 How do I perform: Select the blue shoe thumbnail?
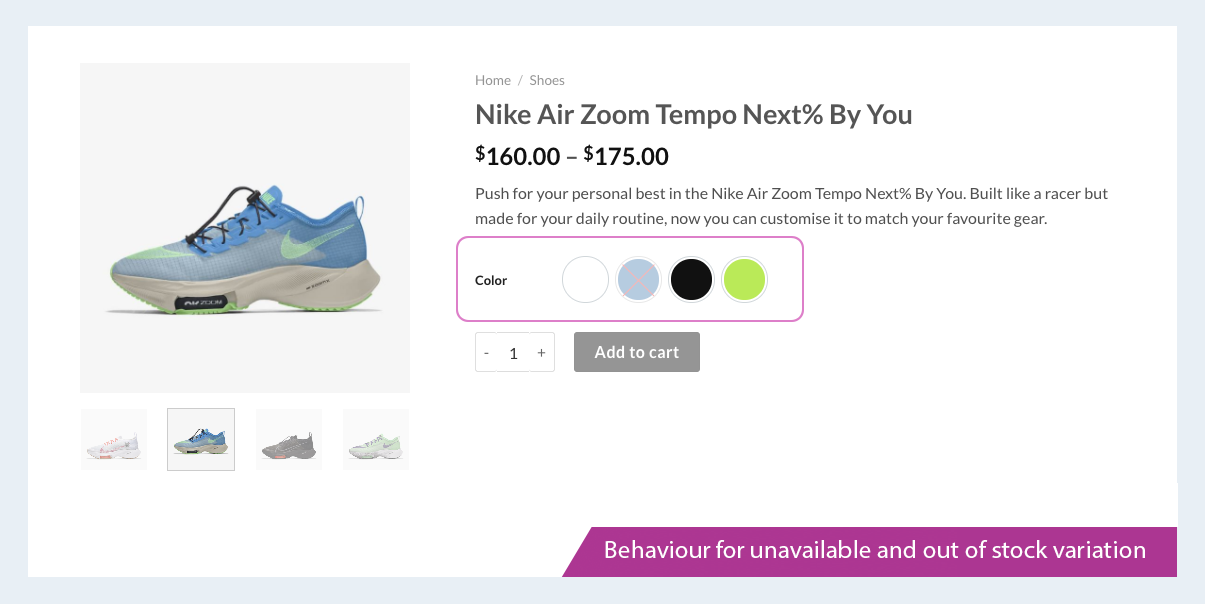point(201,440)
